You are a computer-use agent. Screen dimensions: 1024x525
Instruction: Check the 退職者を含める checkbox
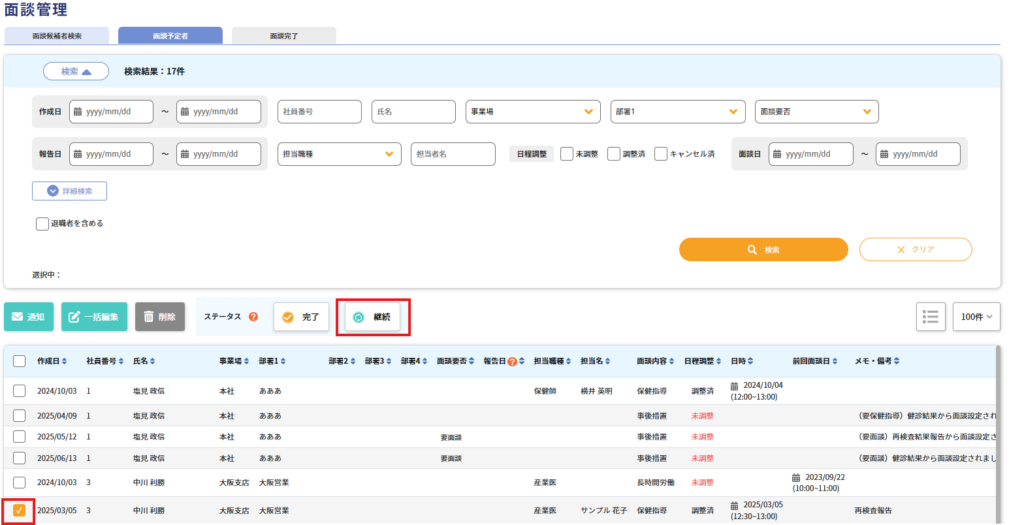[x=42, y=223]
